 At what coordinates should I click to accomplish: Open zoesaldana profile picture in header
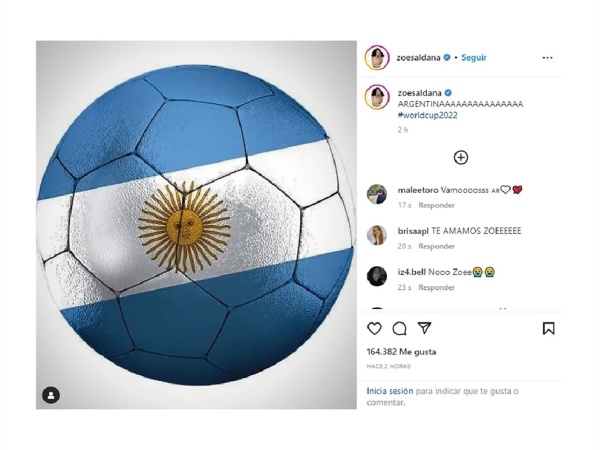pyautogui.click(x=377, y=58)
